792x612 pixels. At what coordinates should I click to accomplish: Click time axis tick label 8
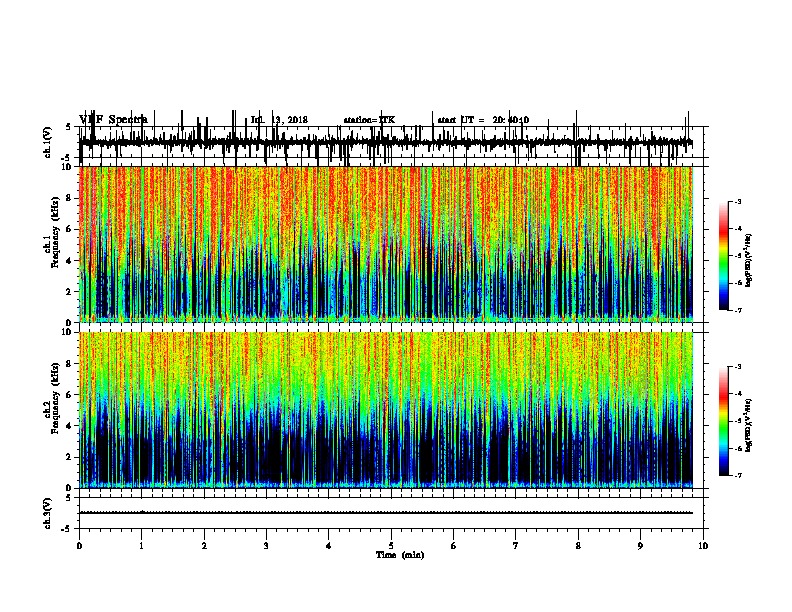coord(578,546)
